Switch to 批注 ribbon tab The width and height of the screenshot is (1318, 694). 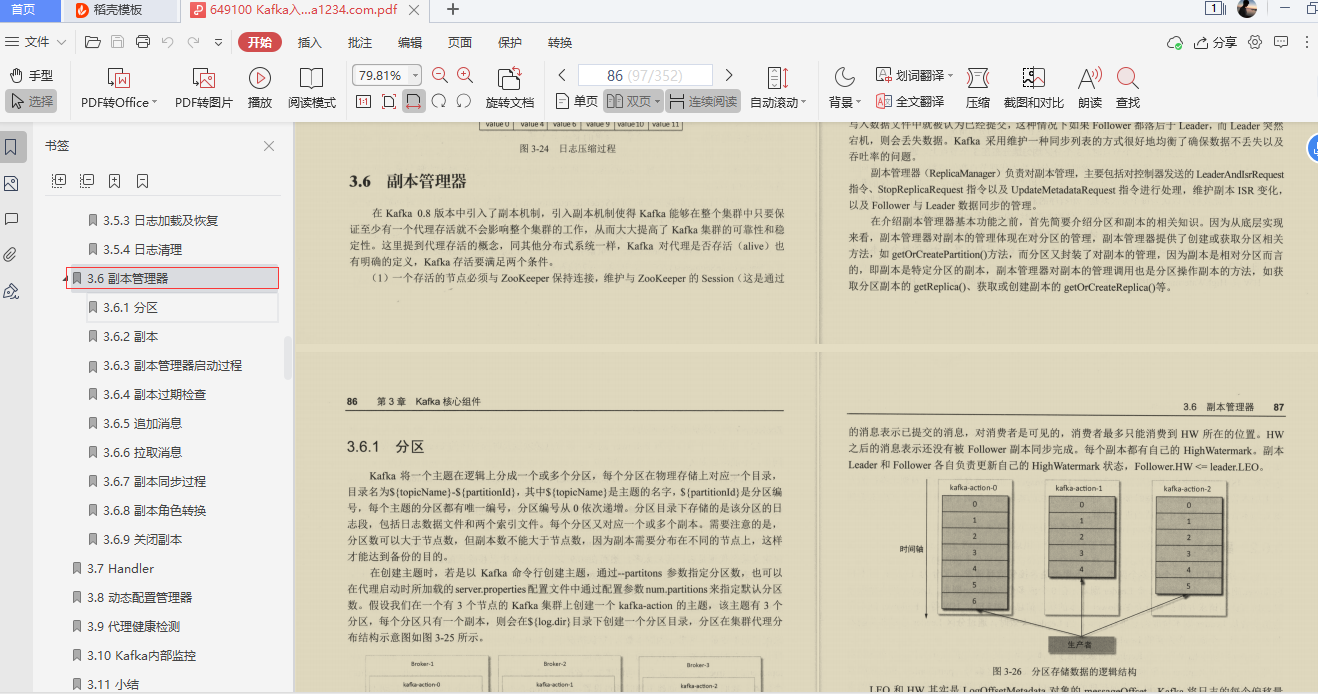[360, 42]
